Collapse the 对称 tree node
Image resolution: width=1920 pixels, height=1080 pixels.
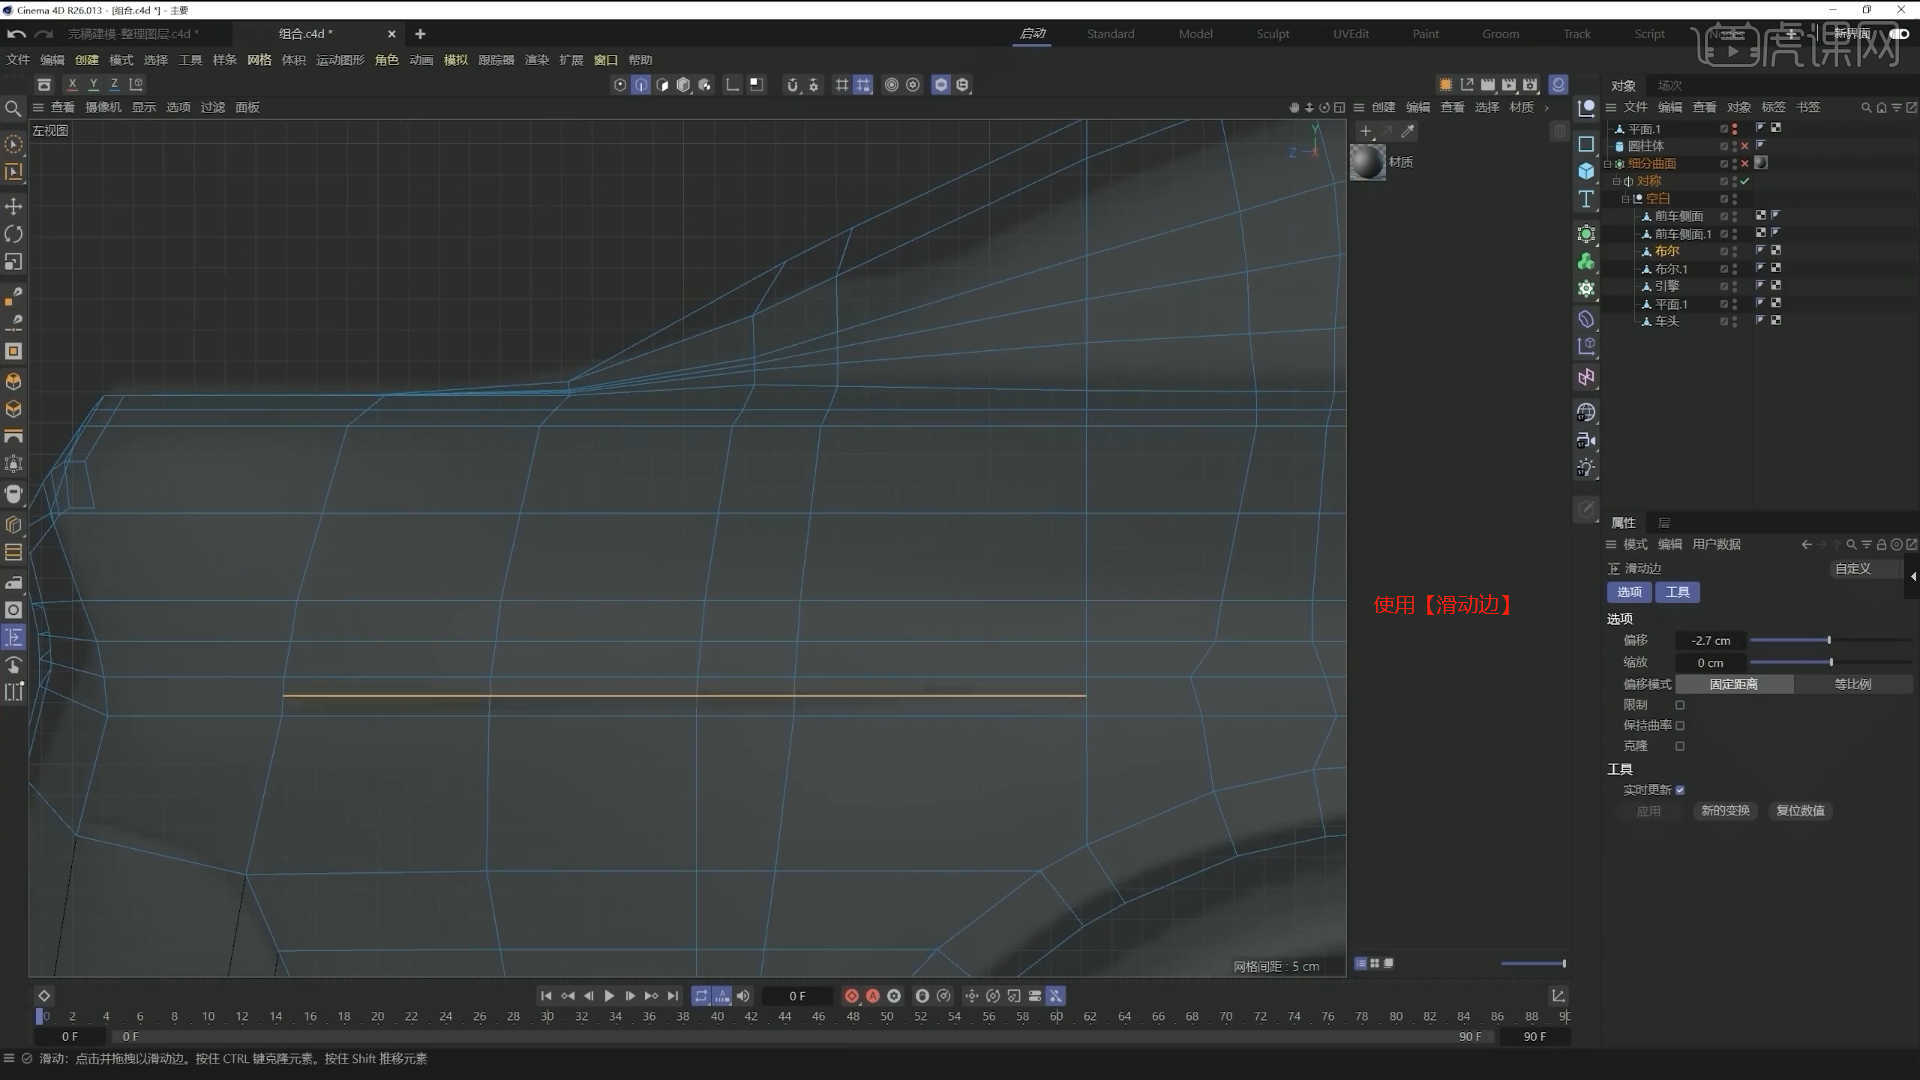1616,181
